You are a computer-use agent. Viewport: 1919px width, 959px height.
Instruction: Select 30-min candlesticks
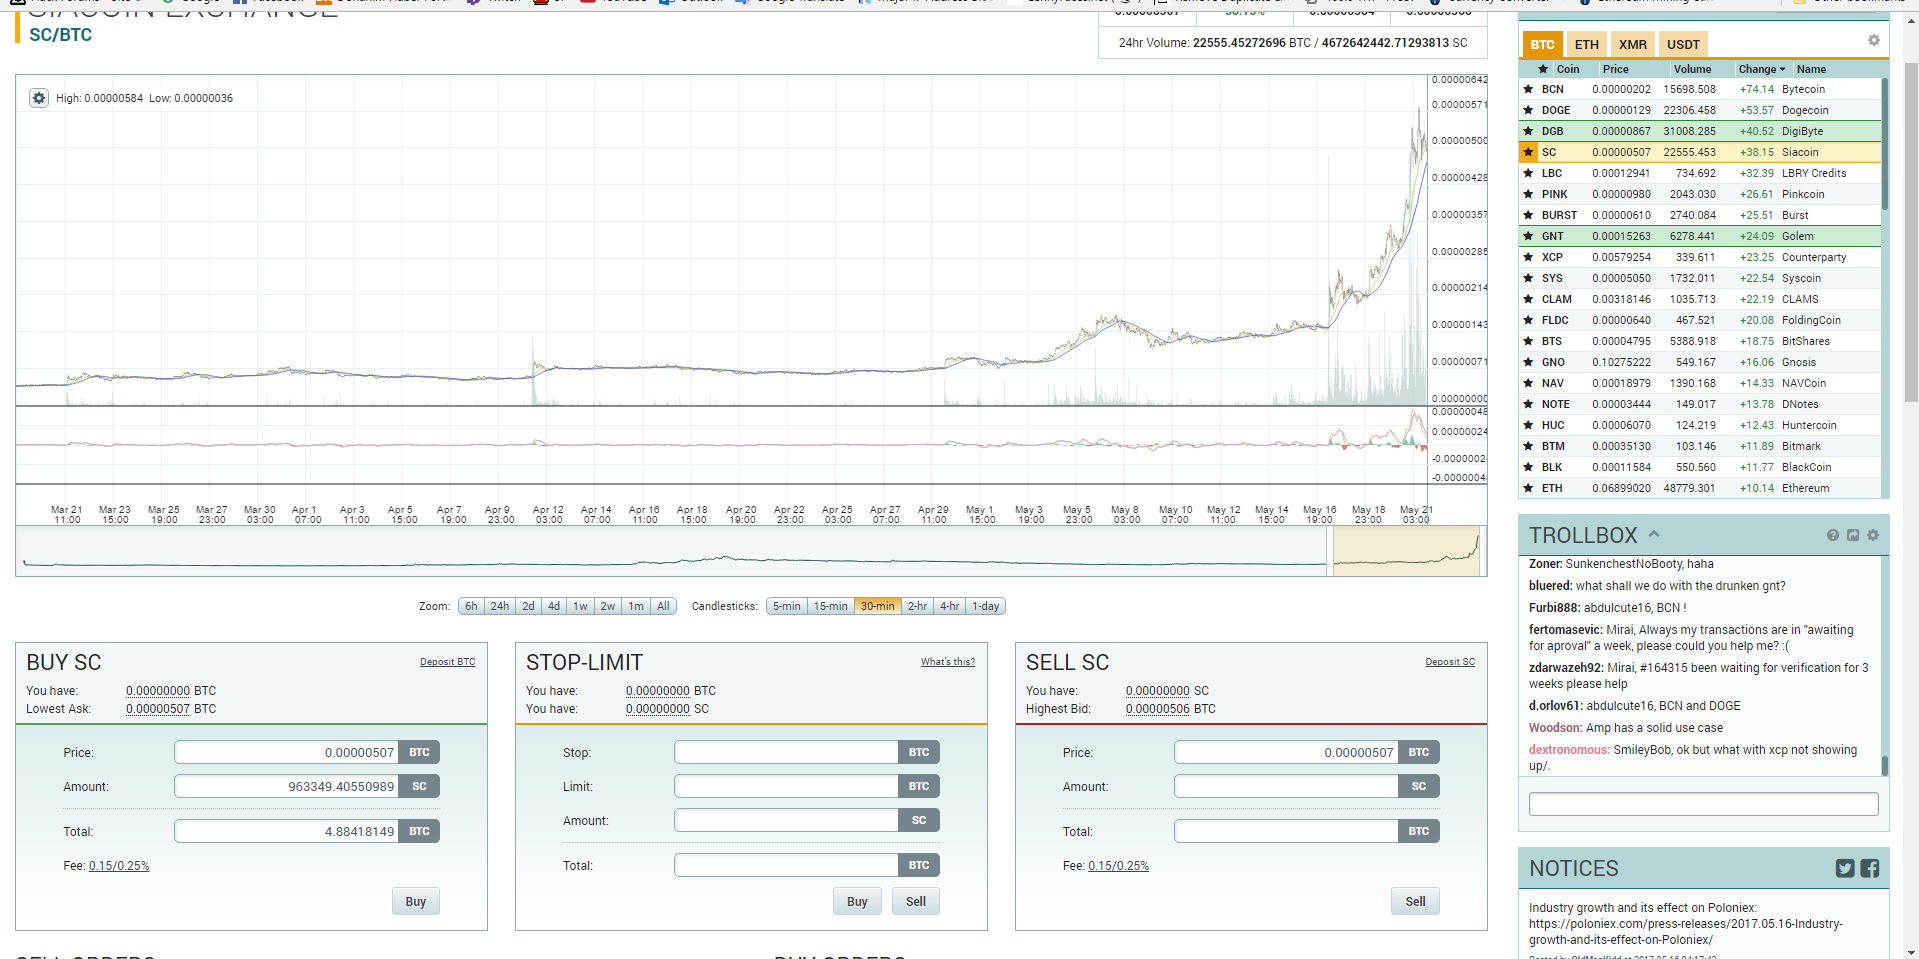[x=878, y=606]
